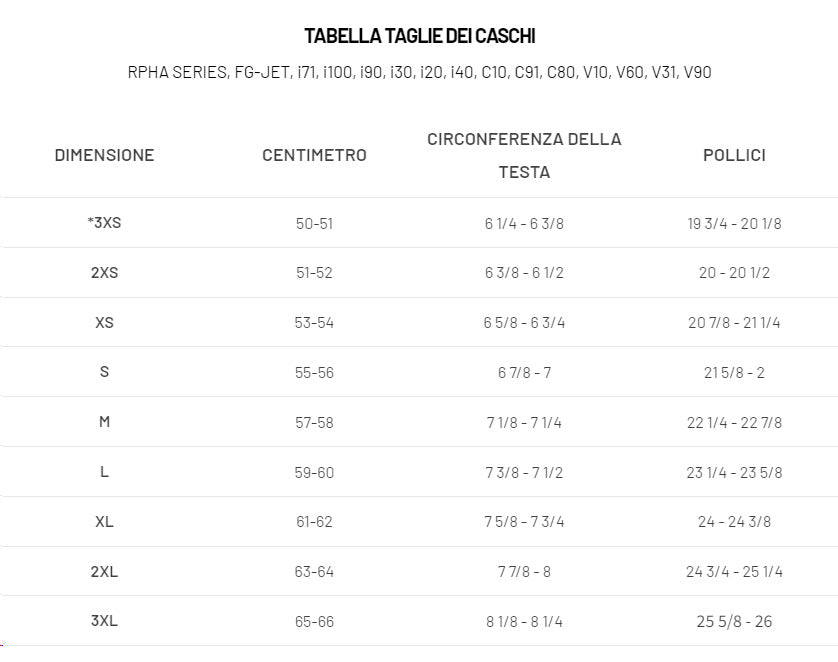Click the 25 5/8 - 26 inches cell
This screenshot has width=838, height=662.
point(734,622)
